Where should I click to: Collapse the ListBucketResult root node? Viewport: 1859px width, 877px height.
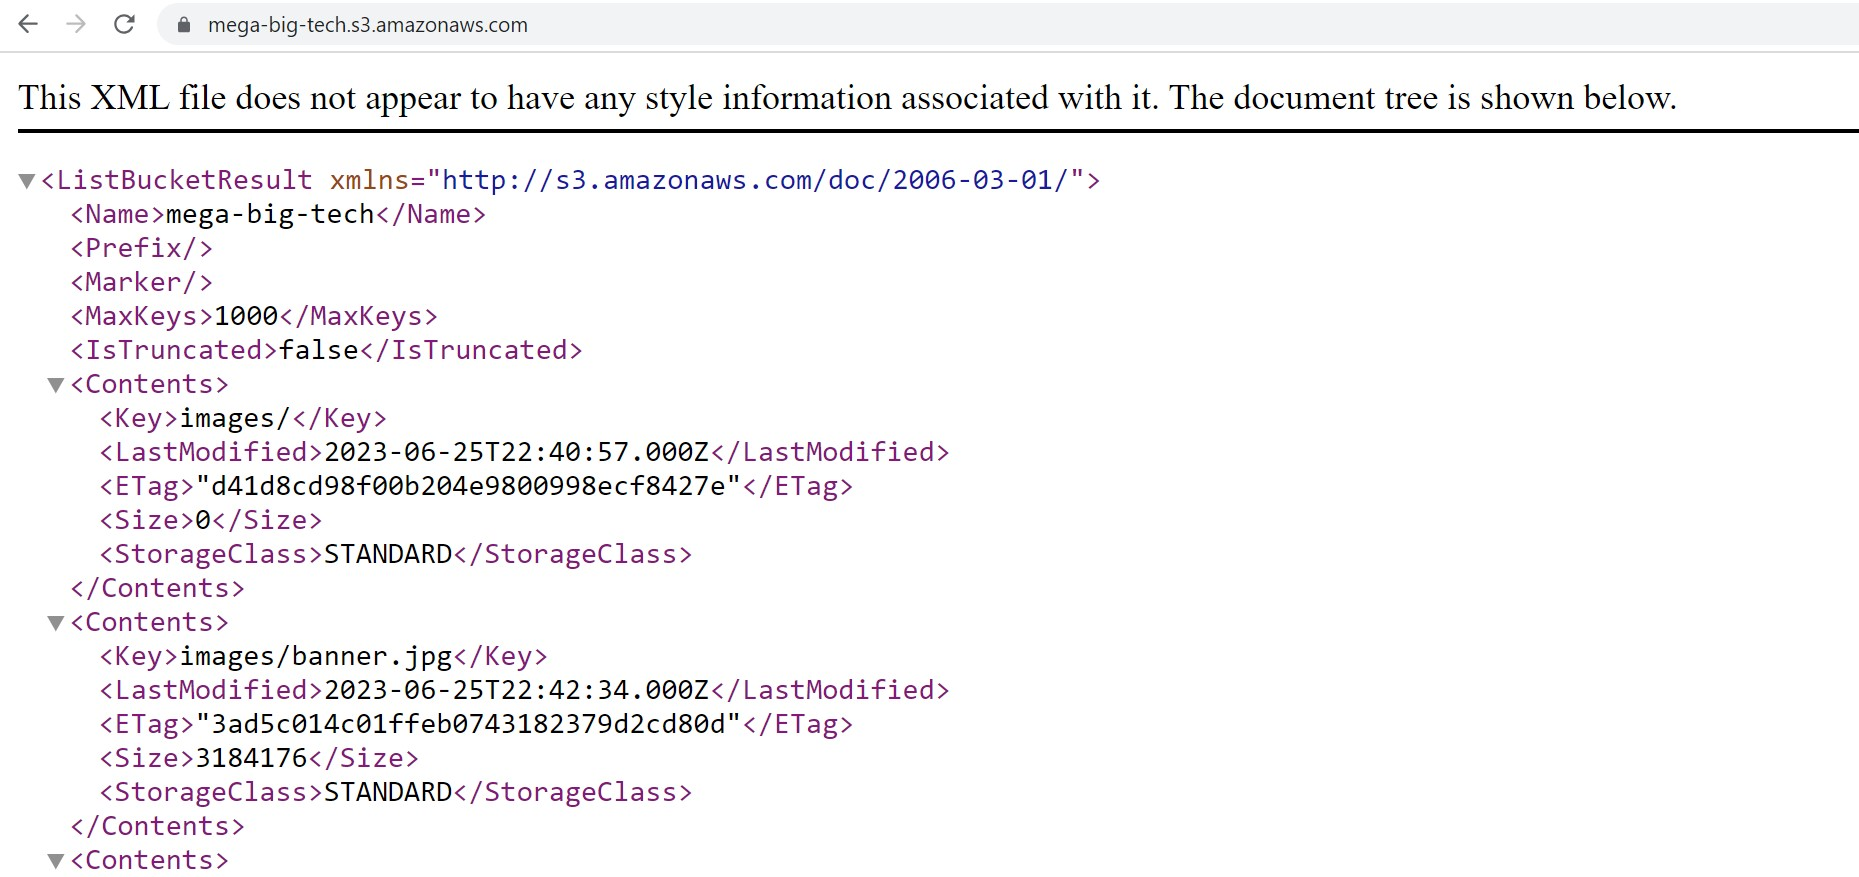click(27, 181)
